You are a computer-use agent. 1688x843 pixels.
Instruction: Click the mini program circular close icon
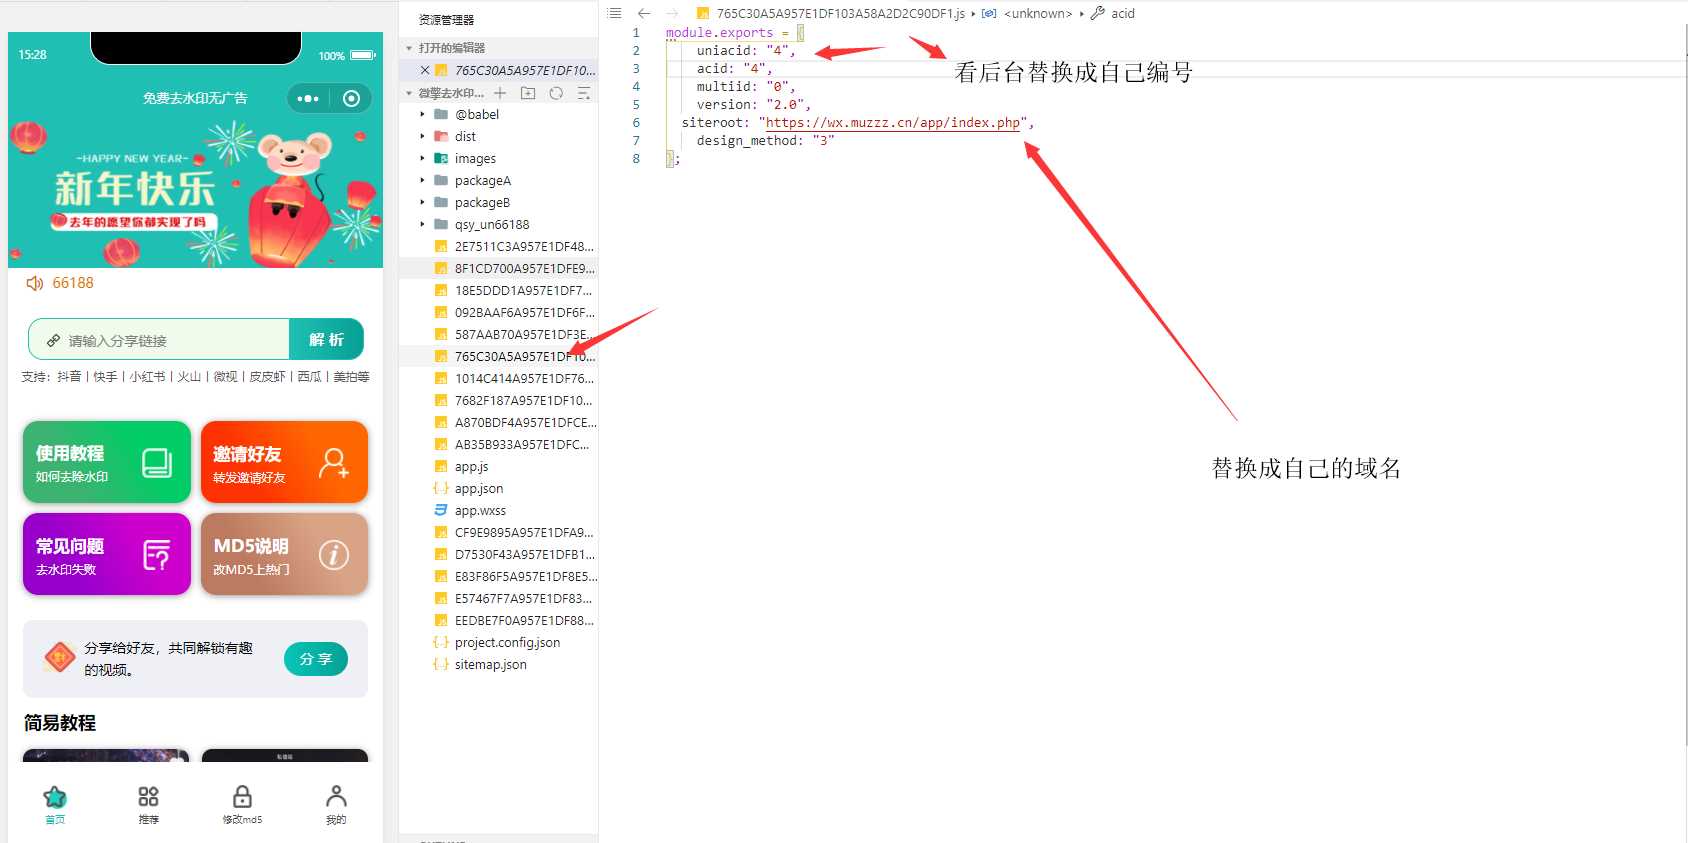click(x=351, y=98)
